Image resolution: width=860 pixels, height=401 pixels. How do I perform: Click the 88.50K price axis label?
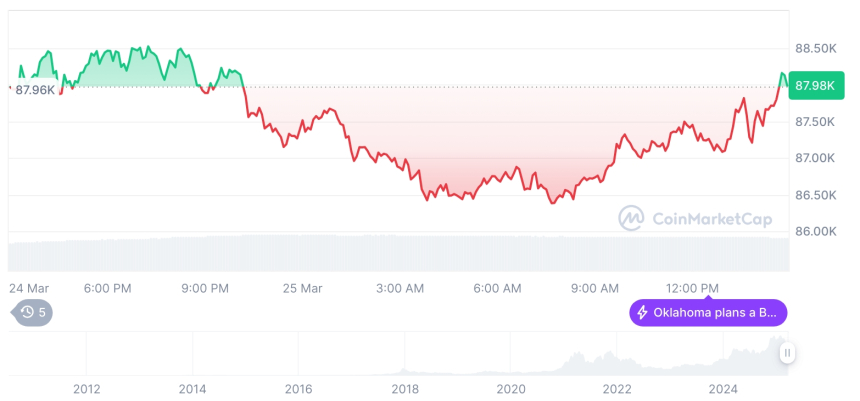coord(815,48)
